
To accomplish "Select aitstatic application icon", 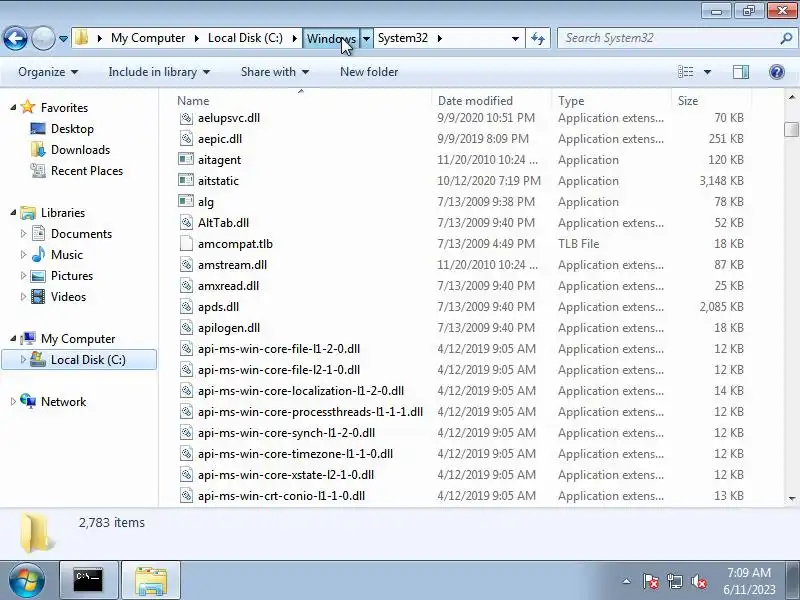I will tap(186, 180).
